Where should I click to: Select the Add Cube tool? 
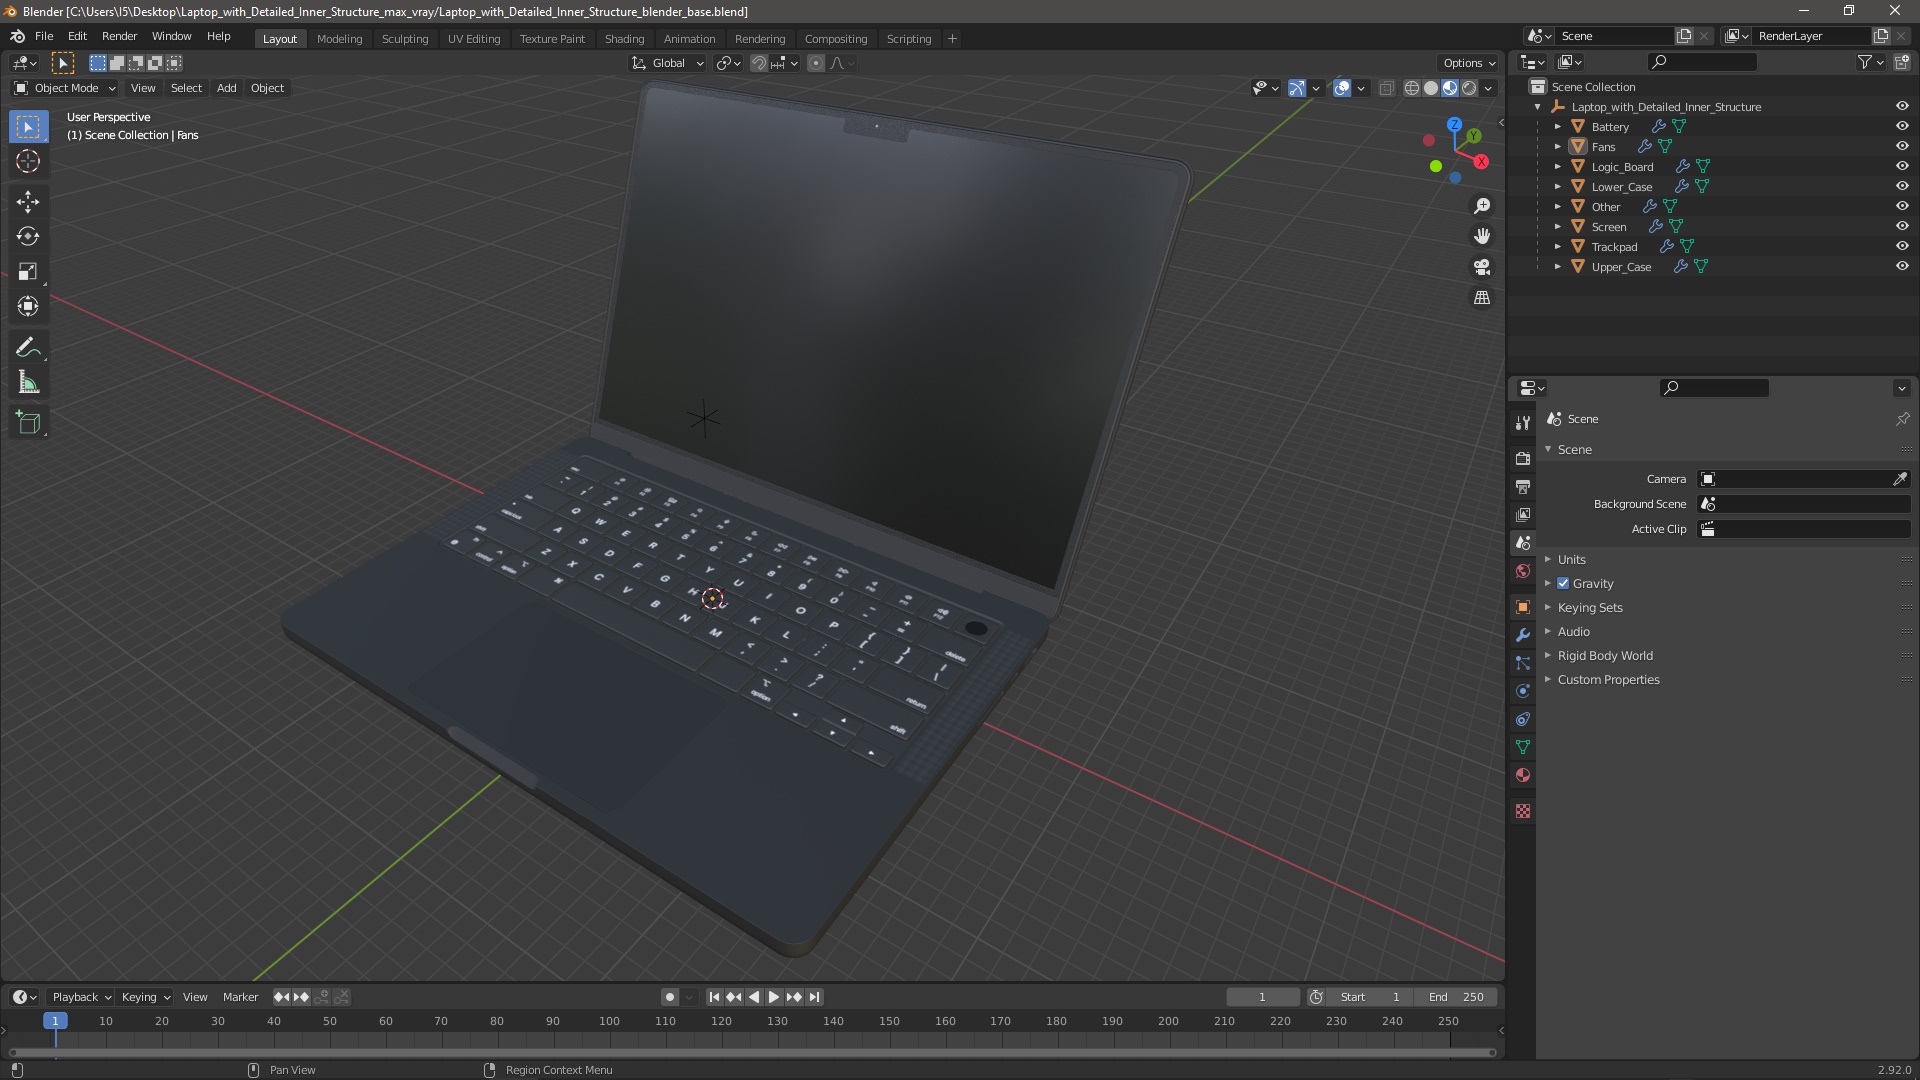[28, 423]
